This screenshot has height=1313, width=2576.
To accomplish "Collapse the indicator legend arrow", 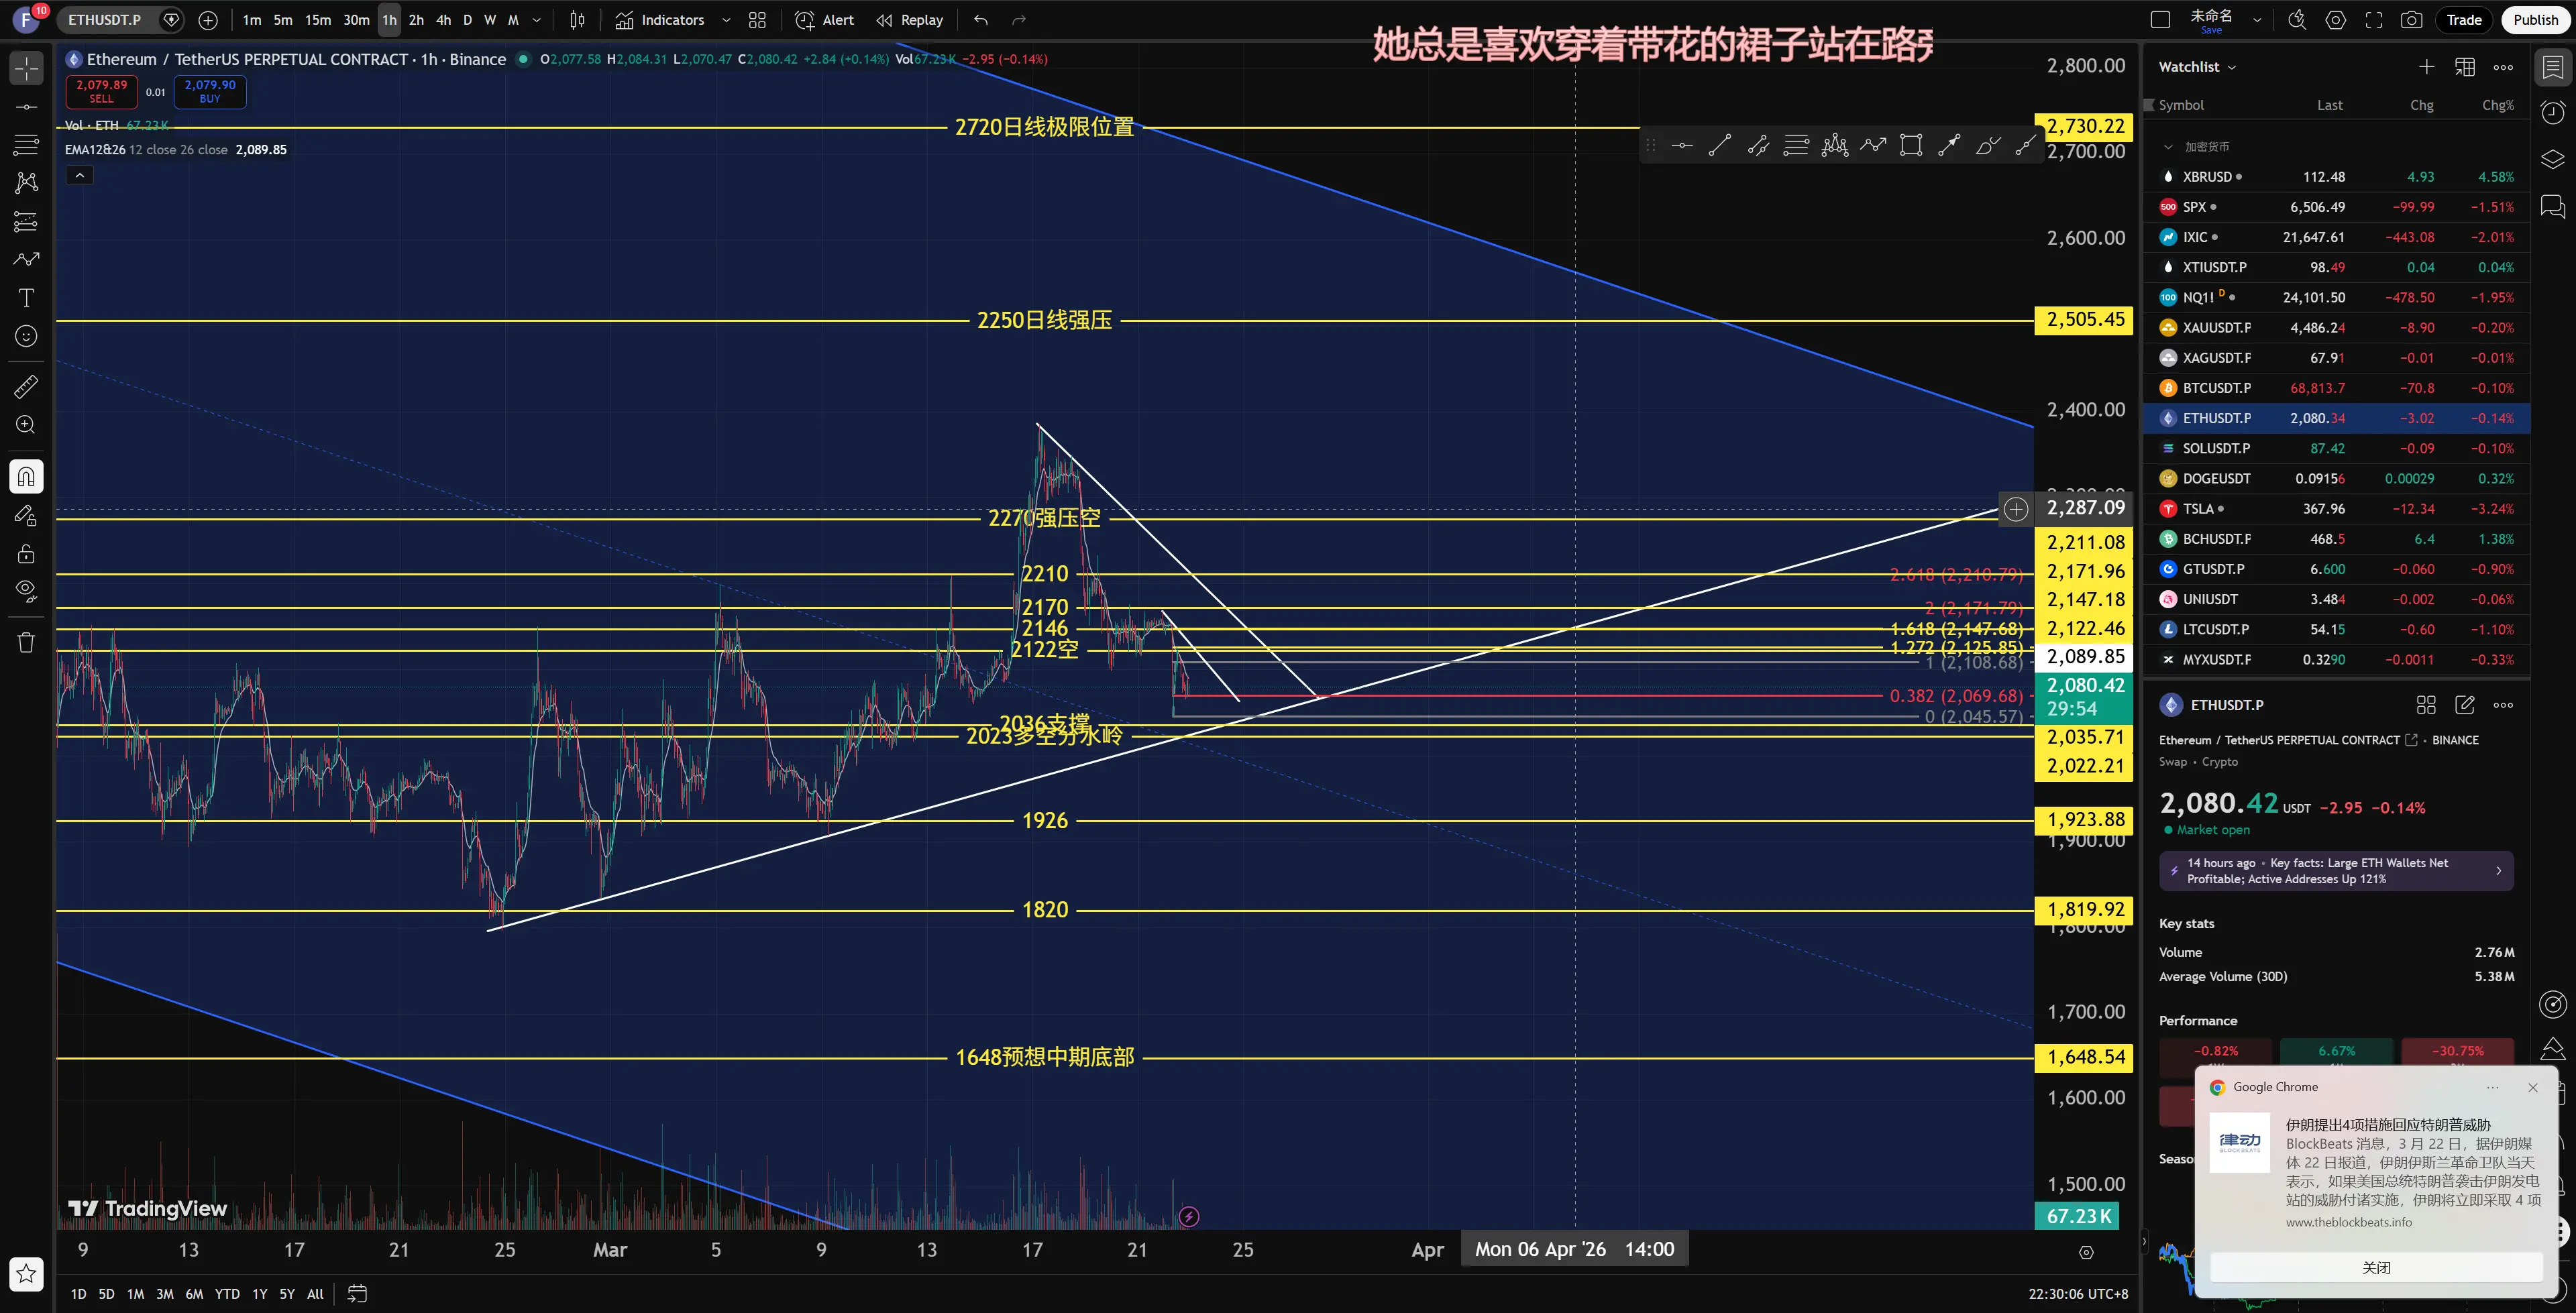I will [79, 176].
